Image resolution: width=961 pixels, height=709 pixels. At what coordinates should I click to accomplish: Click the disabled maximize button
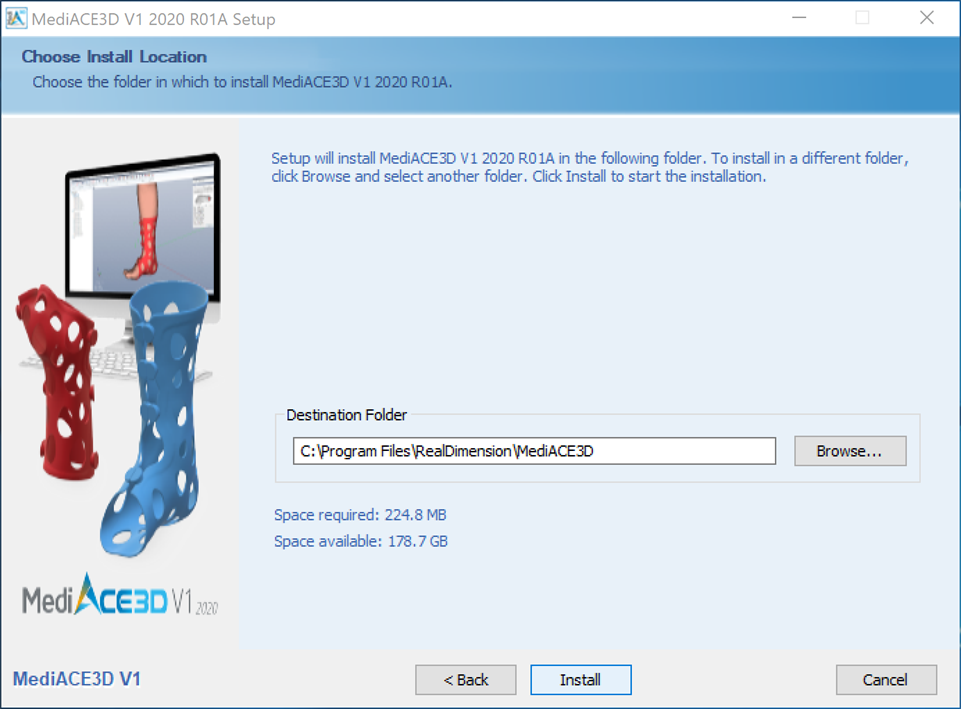pos(862,18)
